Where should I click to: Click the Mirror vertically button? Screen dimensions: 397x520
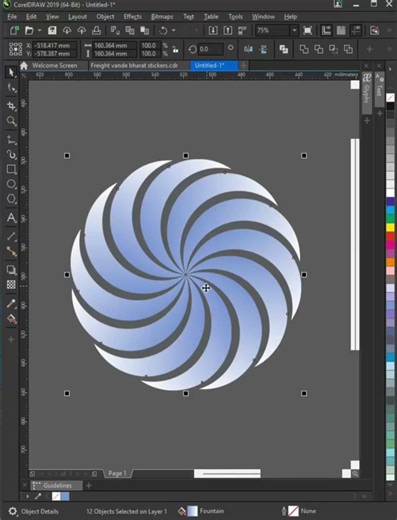point(263,49)
